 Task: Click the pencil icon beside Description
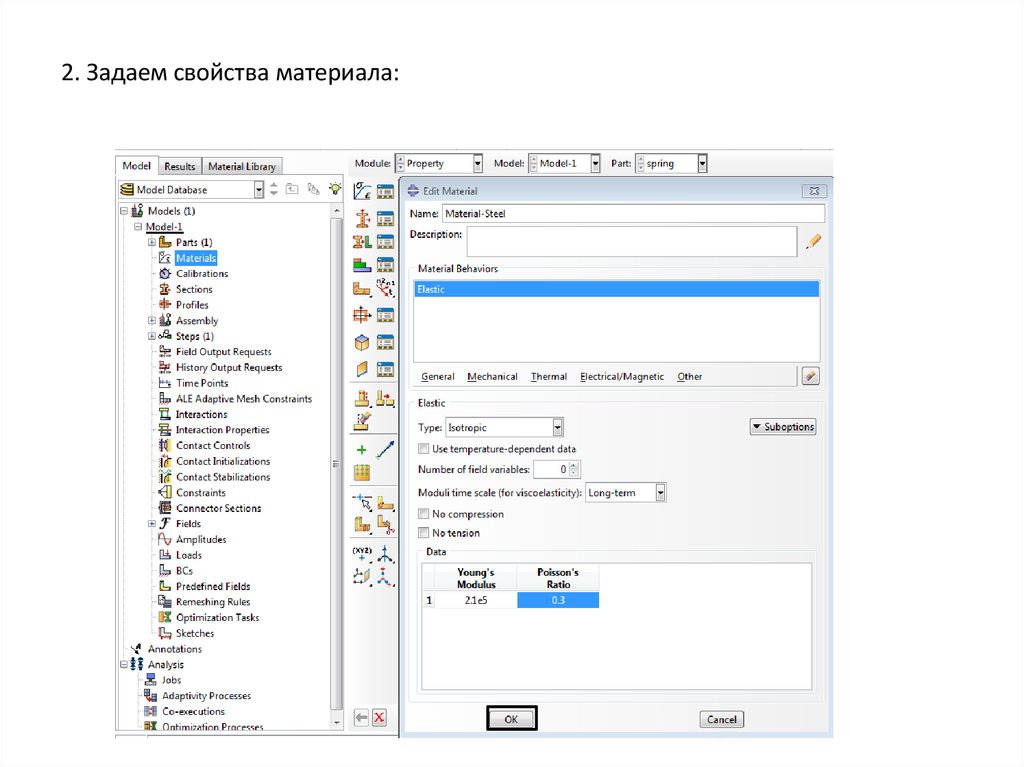click(x=813, y=241)
